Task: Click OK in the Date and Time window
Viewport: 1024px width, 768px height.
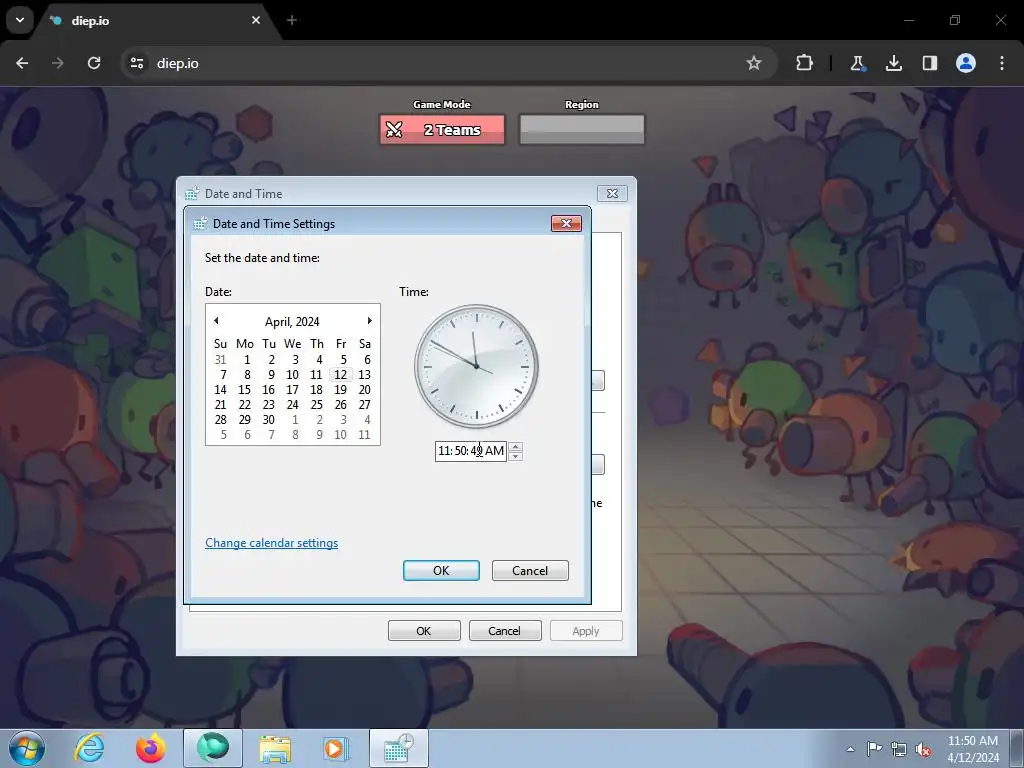Action: pos(424,630)
